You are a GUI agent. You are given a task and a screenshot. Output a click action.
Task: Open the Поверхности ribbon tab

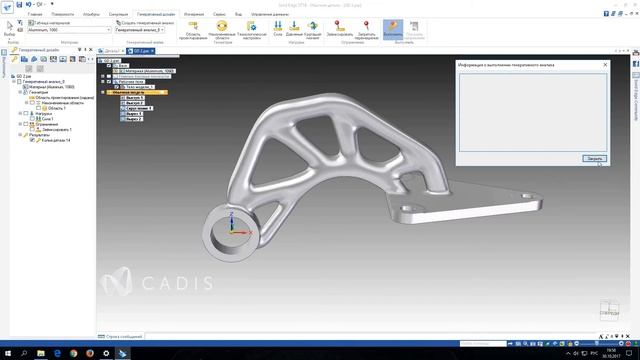(62, 14)
